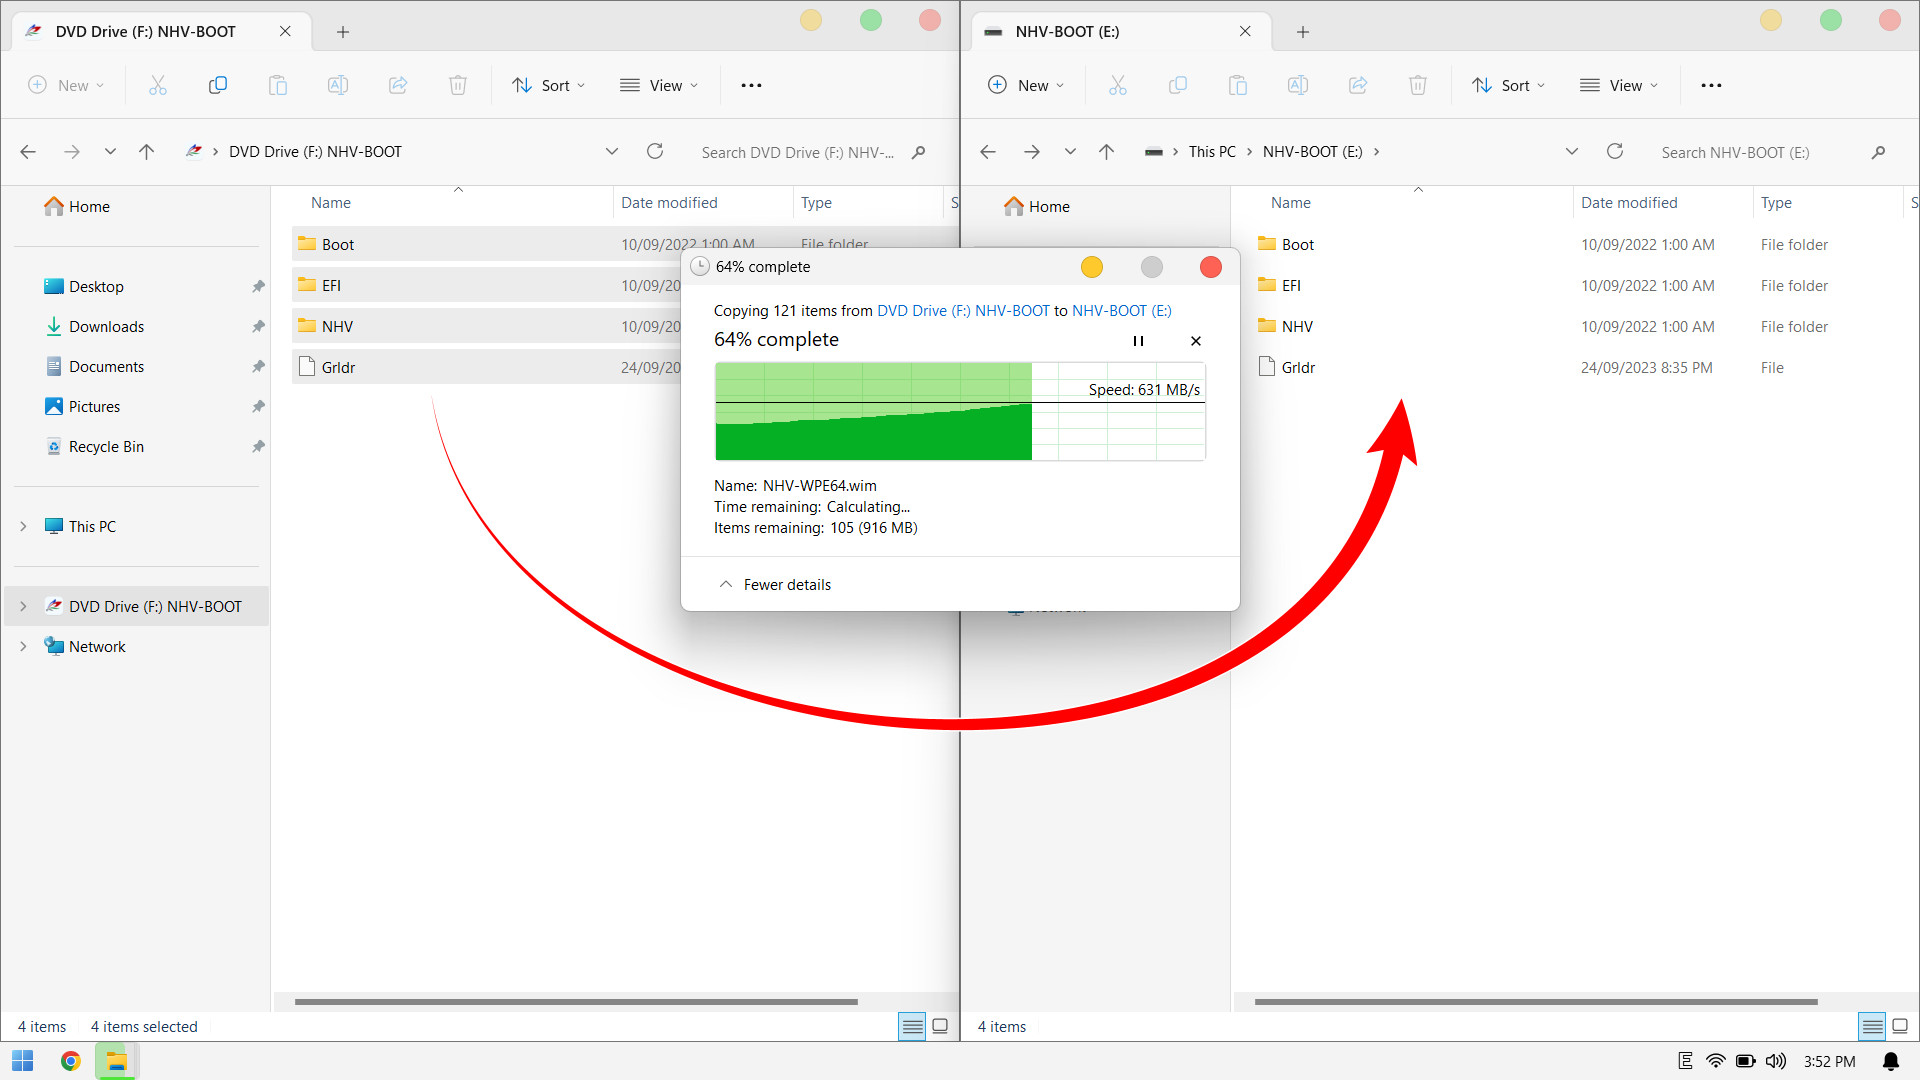Click the NHV-BOOT (E:) destination link
This screenshot has width=1920, height=1080.
click(x=1121, y=311)
